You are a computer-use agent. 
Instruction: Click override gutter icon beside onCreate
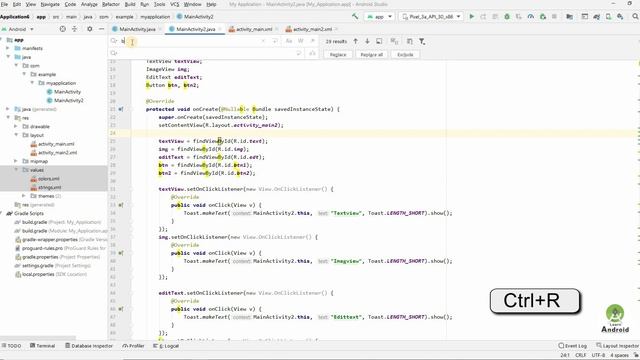pyautogui.click(x=120, y=109)
